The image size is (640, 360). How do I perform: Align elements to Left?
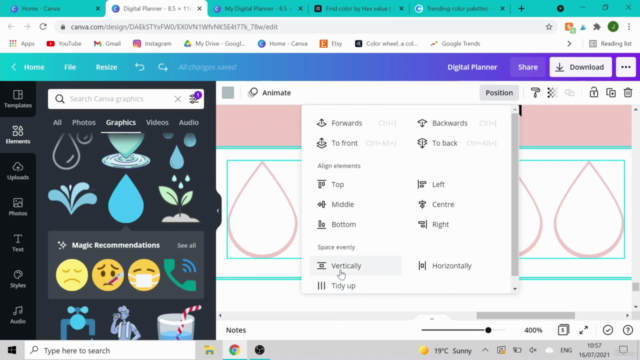(457, 184)
